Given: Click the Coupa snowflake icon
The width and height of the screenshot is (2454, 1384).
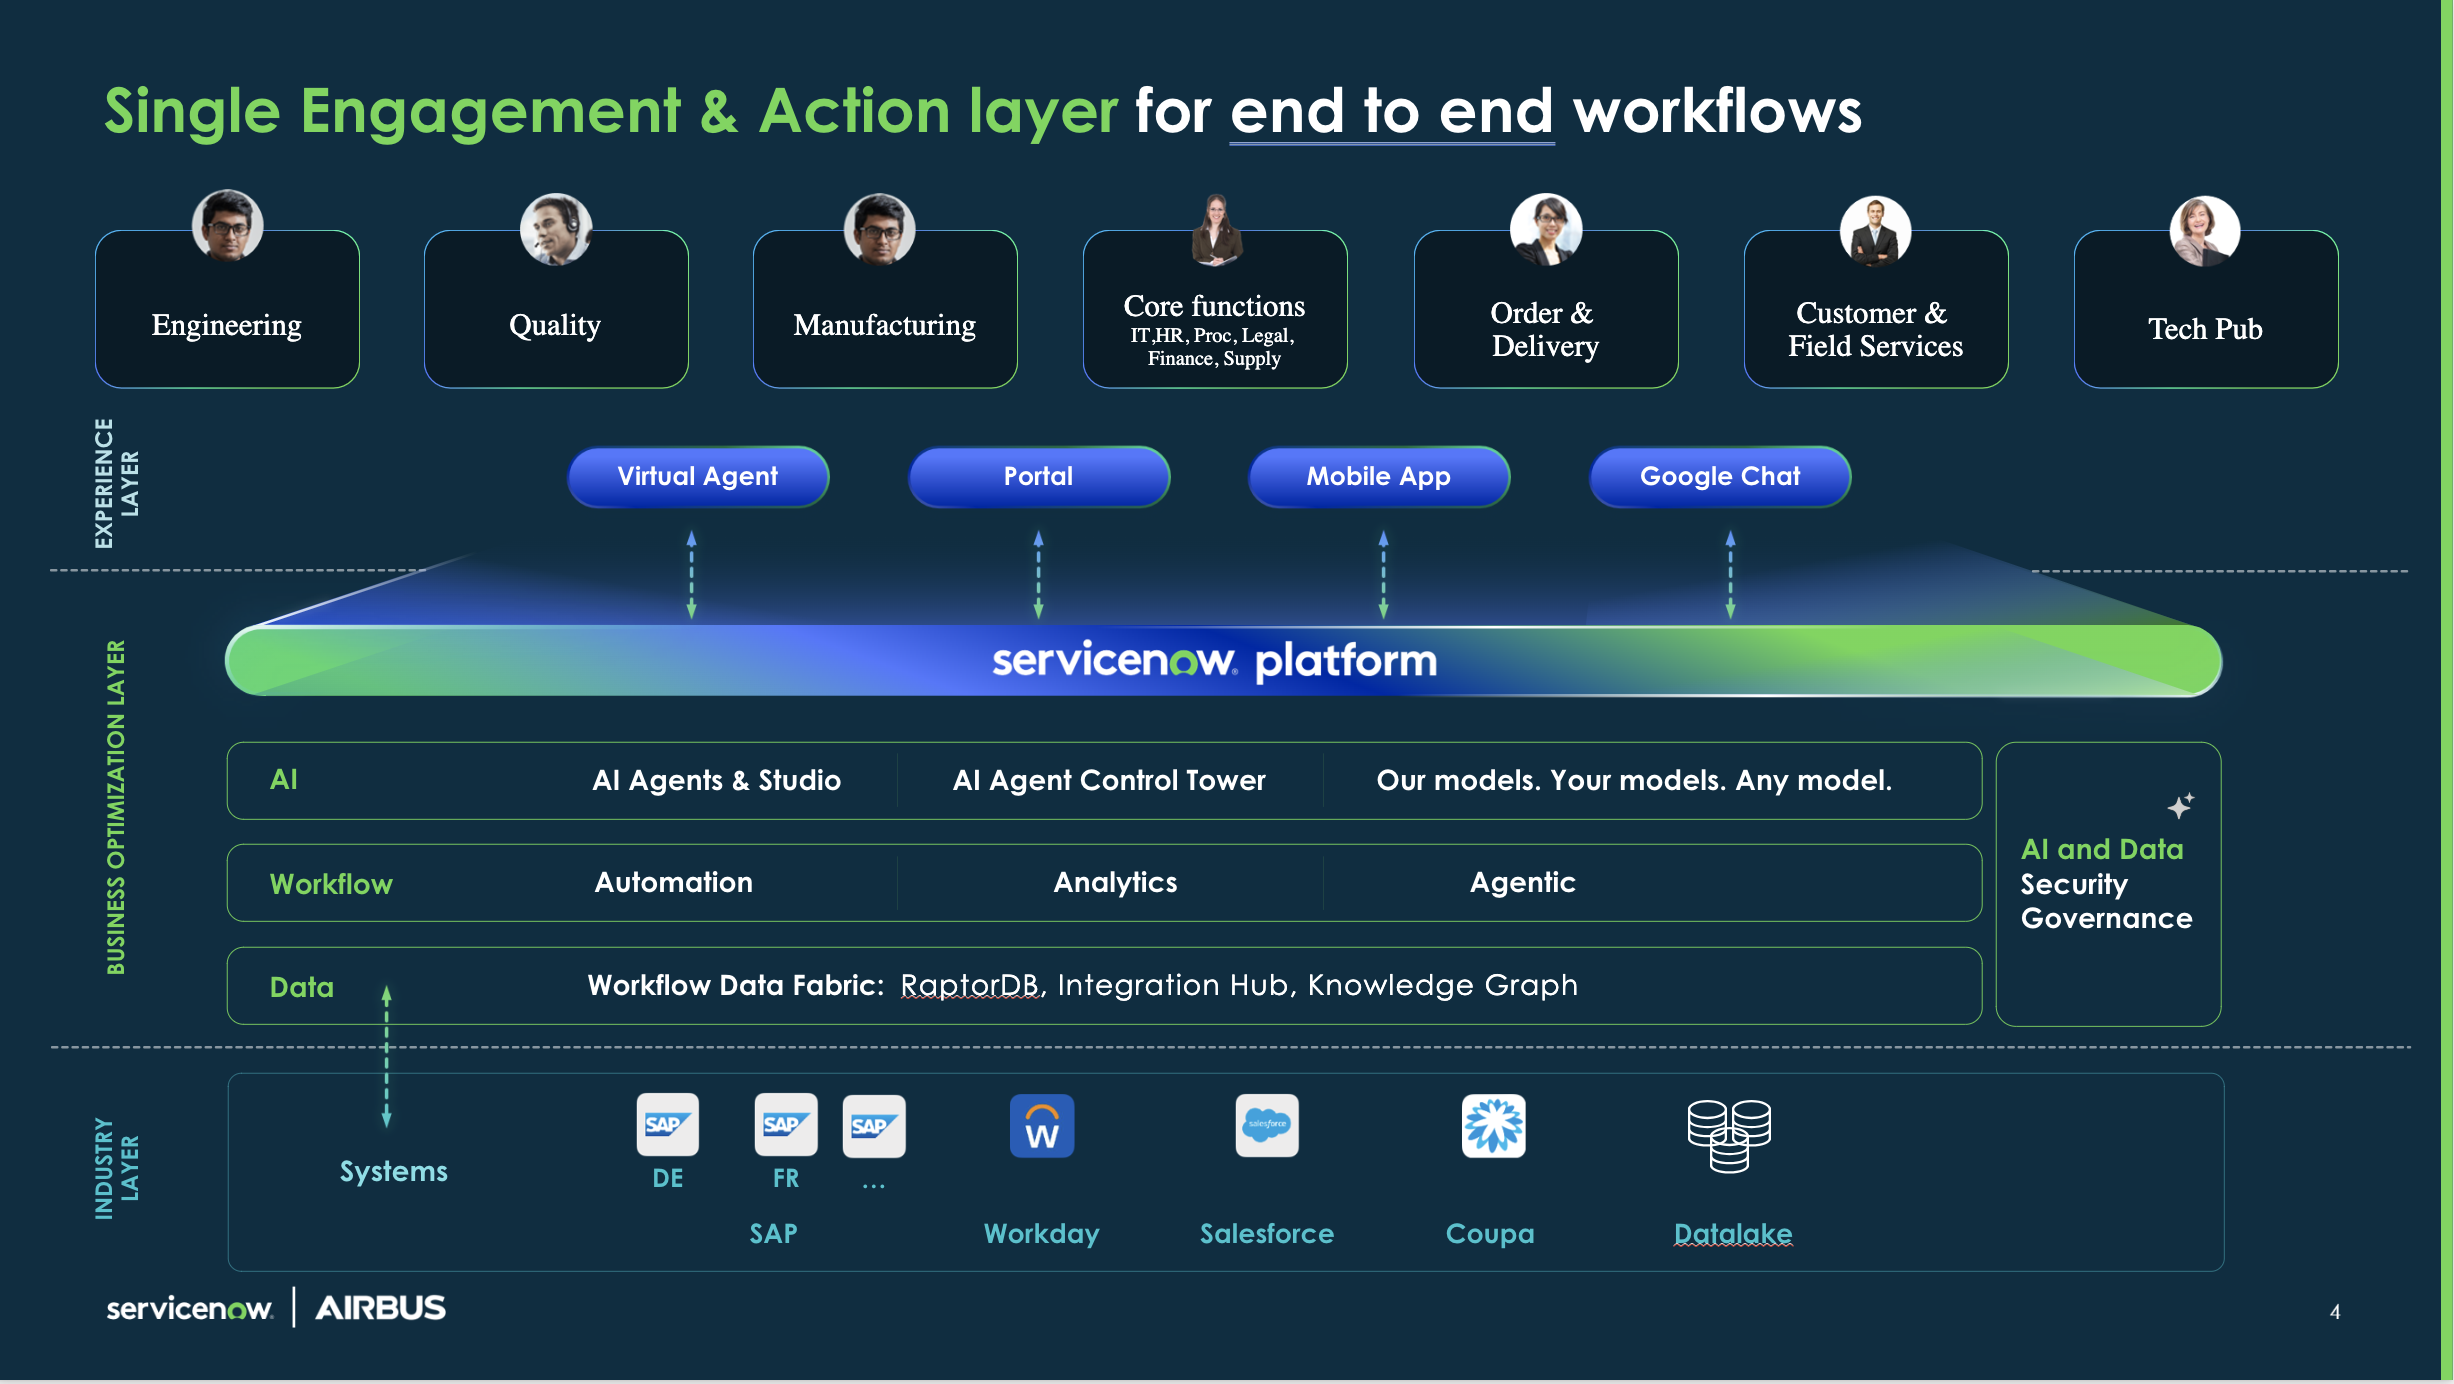Looking at the screenshot, I should 1494,1125.
